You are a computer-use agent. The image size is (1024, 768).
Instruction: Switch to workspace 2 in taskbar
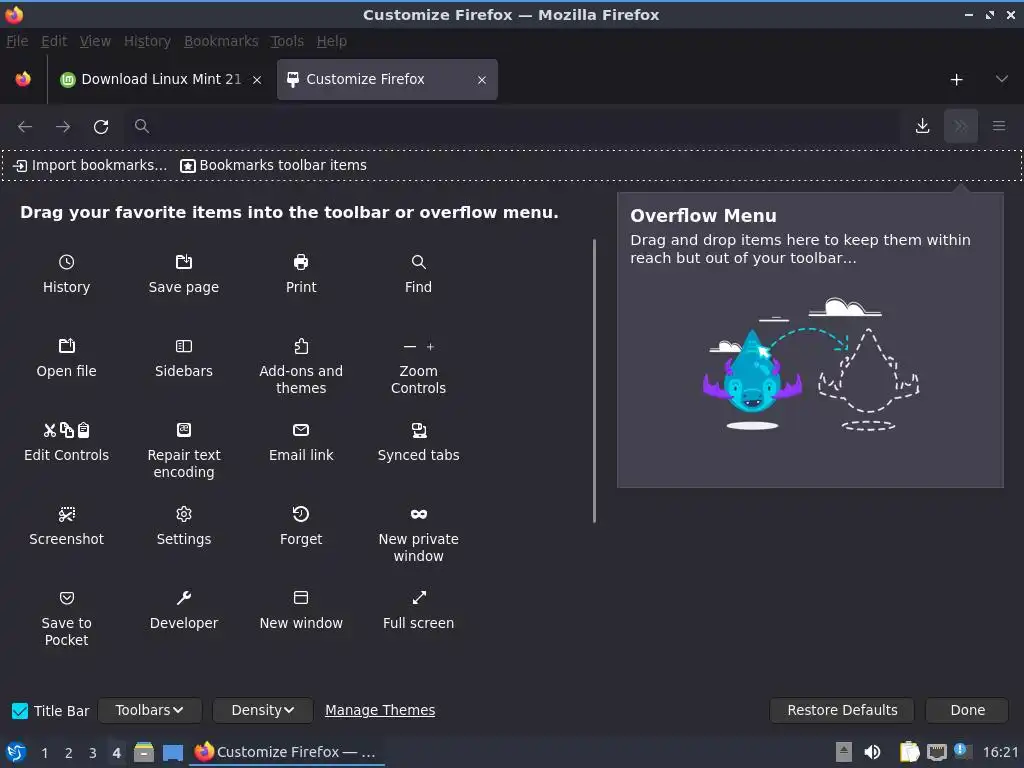(x=68, y=752)
